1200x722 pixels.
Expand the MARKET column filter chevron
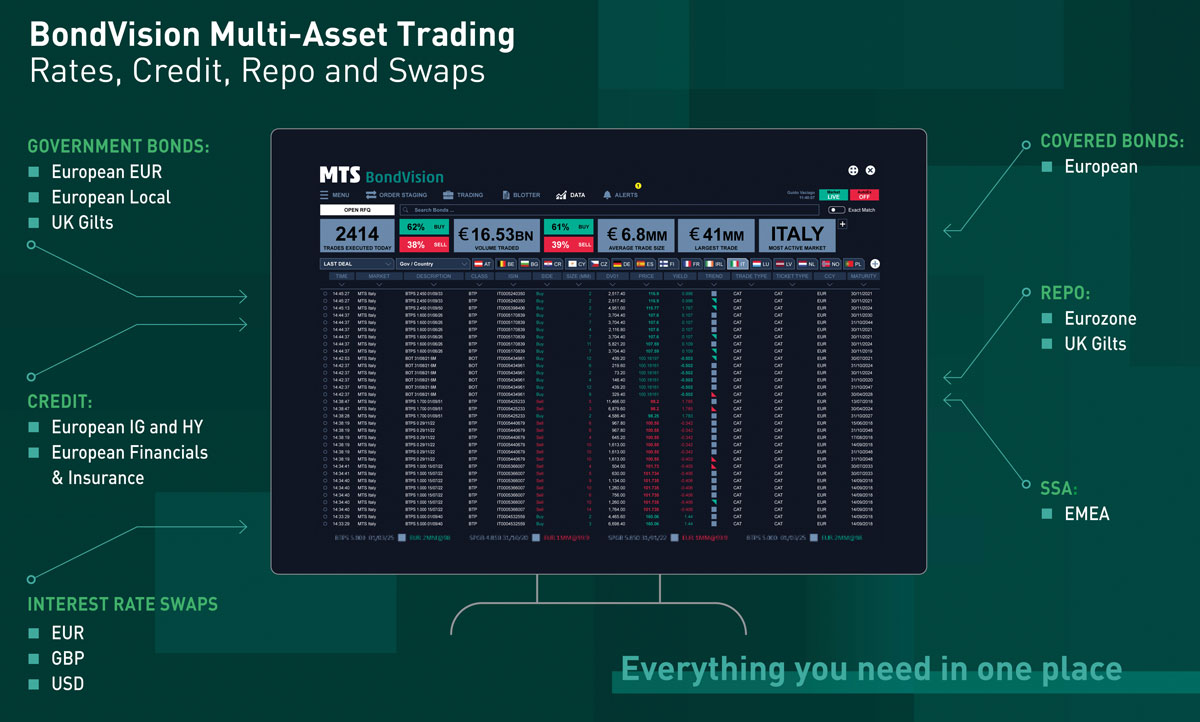379,285
